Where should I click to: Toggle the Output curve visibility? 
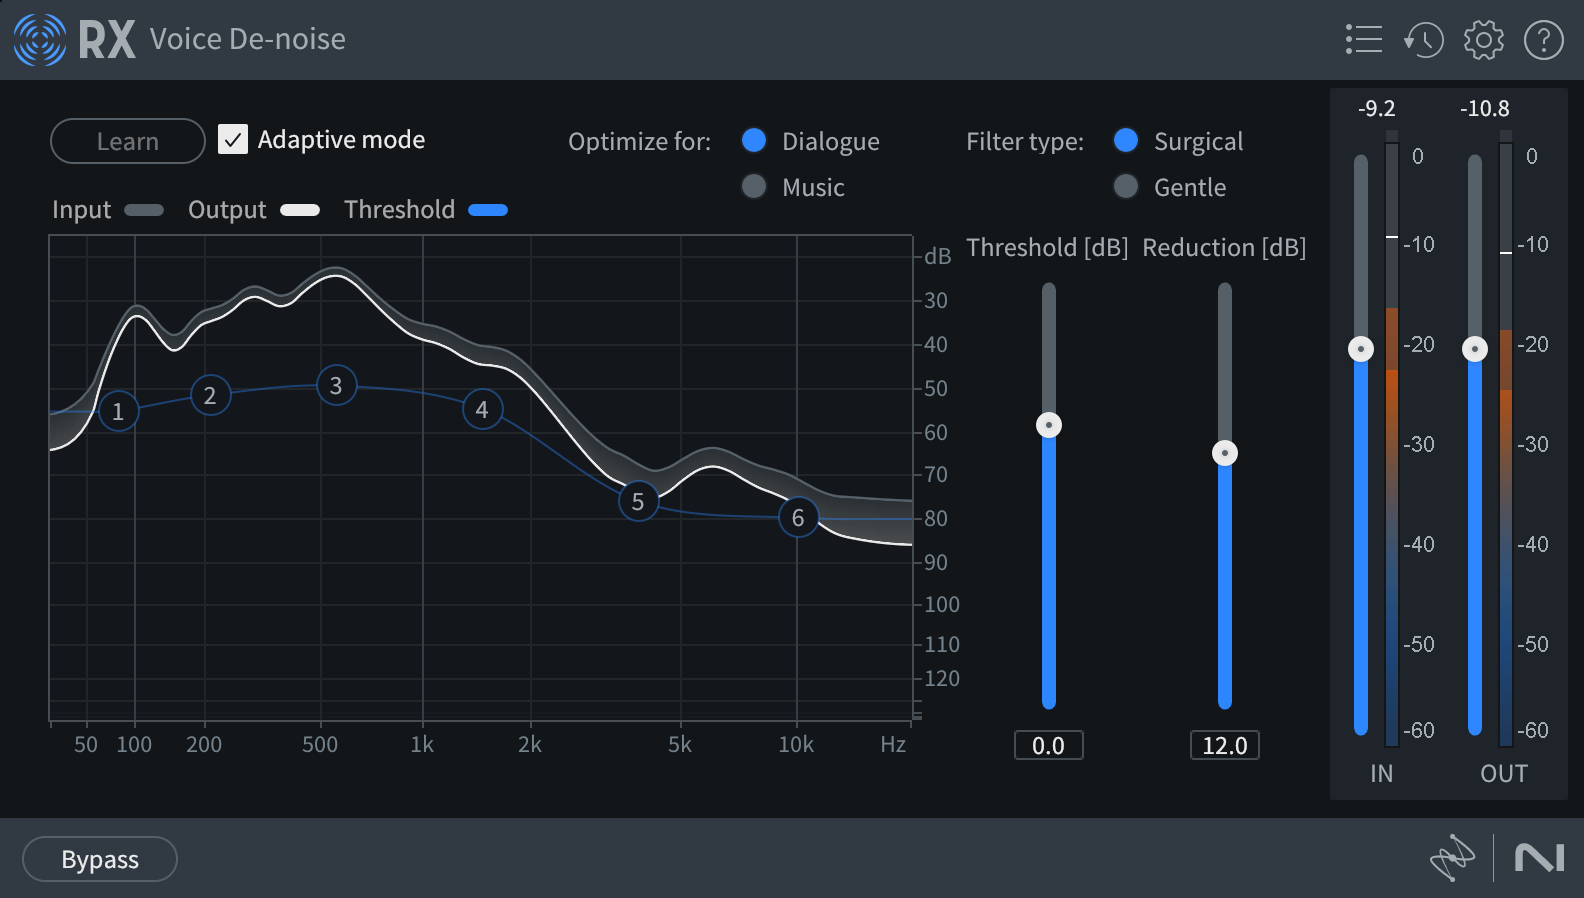click(x=299, y=210)
